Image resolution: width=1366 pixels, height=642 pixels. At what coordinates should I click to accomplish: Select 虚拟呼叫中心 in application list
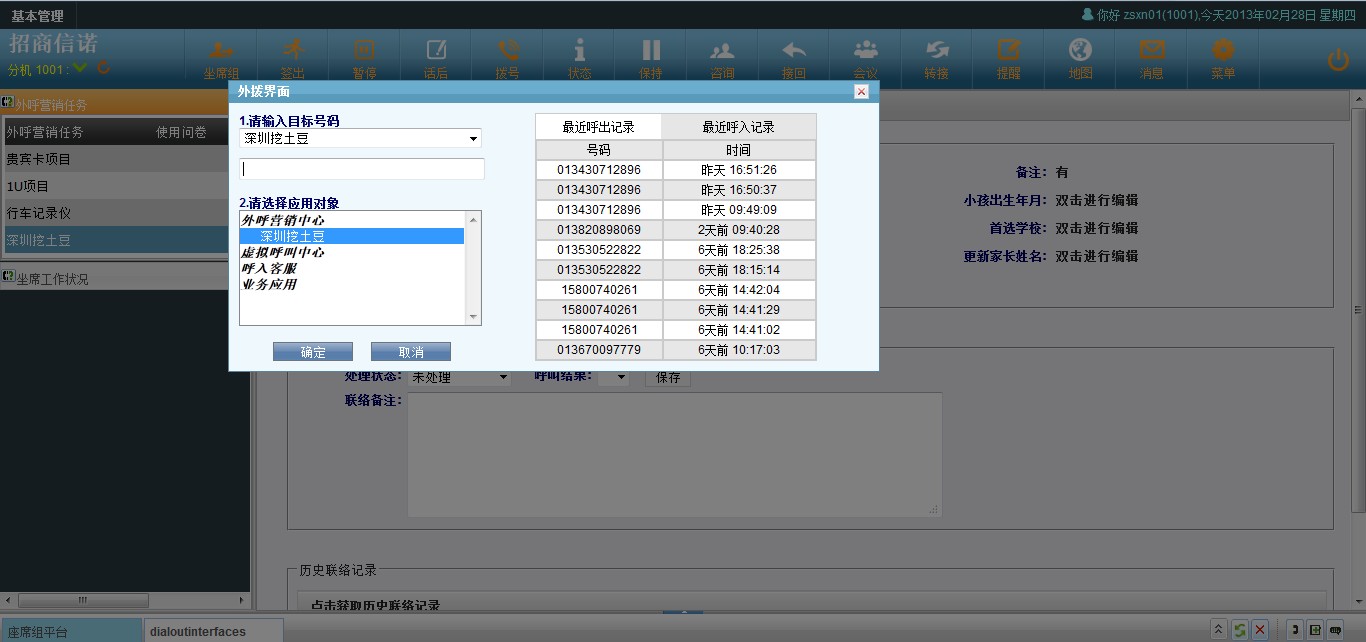[x=283, y=253]
